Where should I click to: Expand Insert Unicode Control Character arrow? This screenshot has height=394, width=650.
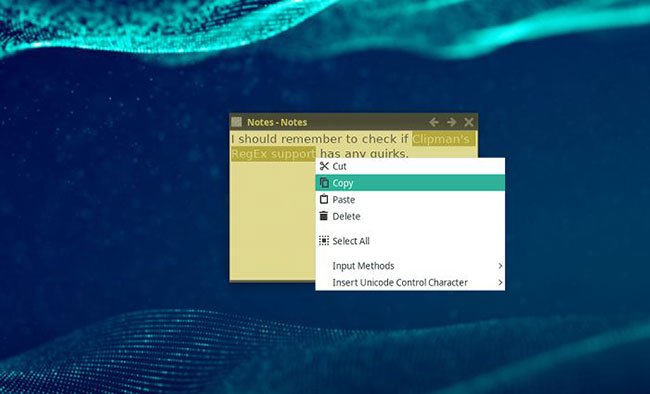(x=500, y=282)
